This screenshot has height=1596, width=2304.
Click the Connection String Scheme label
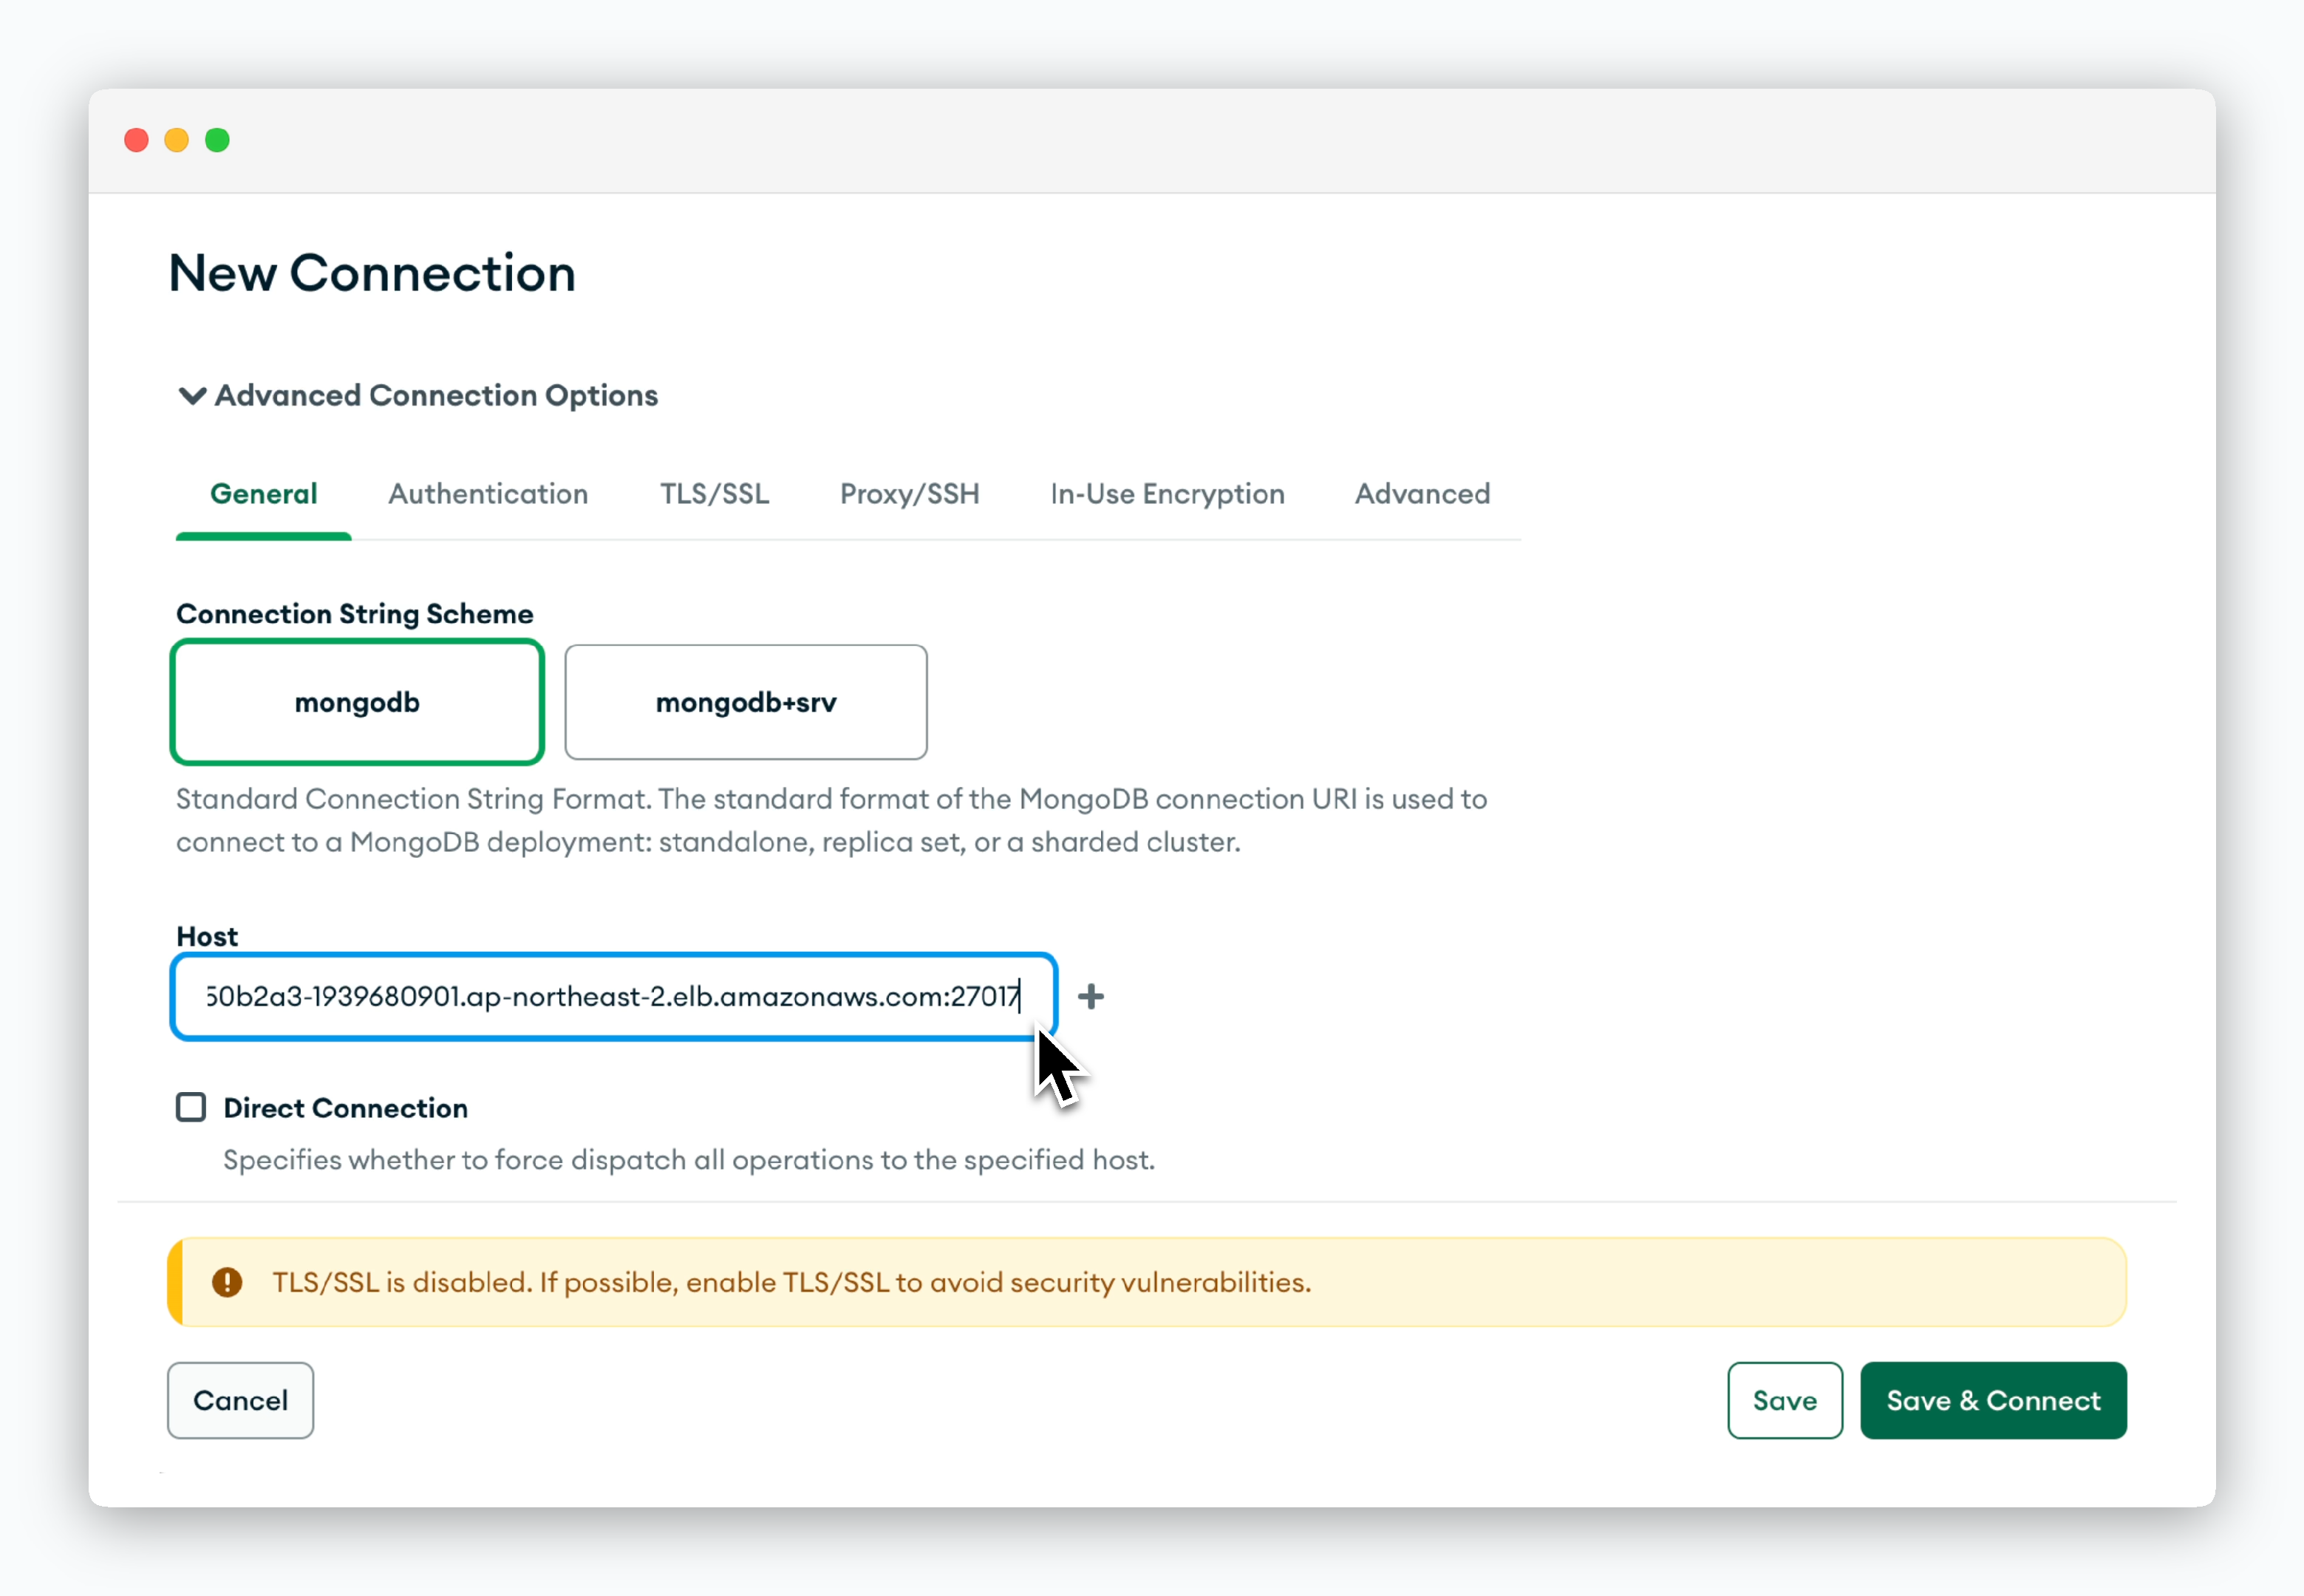point(355,614)
